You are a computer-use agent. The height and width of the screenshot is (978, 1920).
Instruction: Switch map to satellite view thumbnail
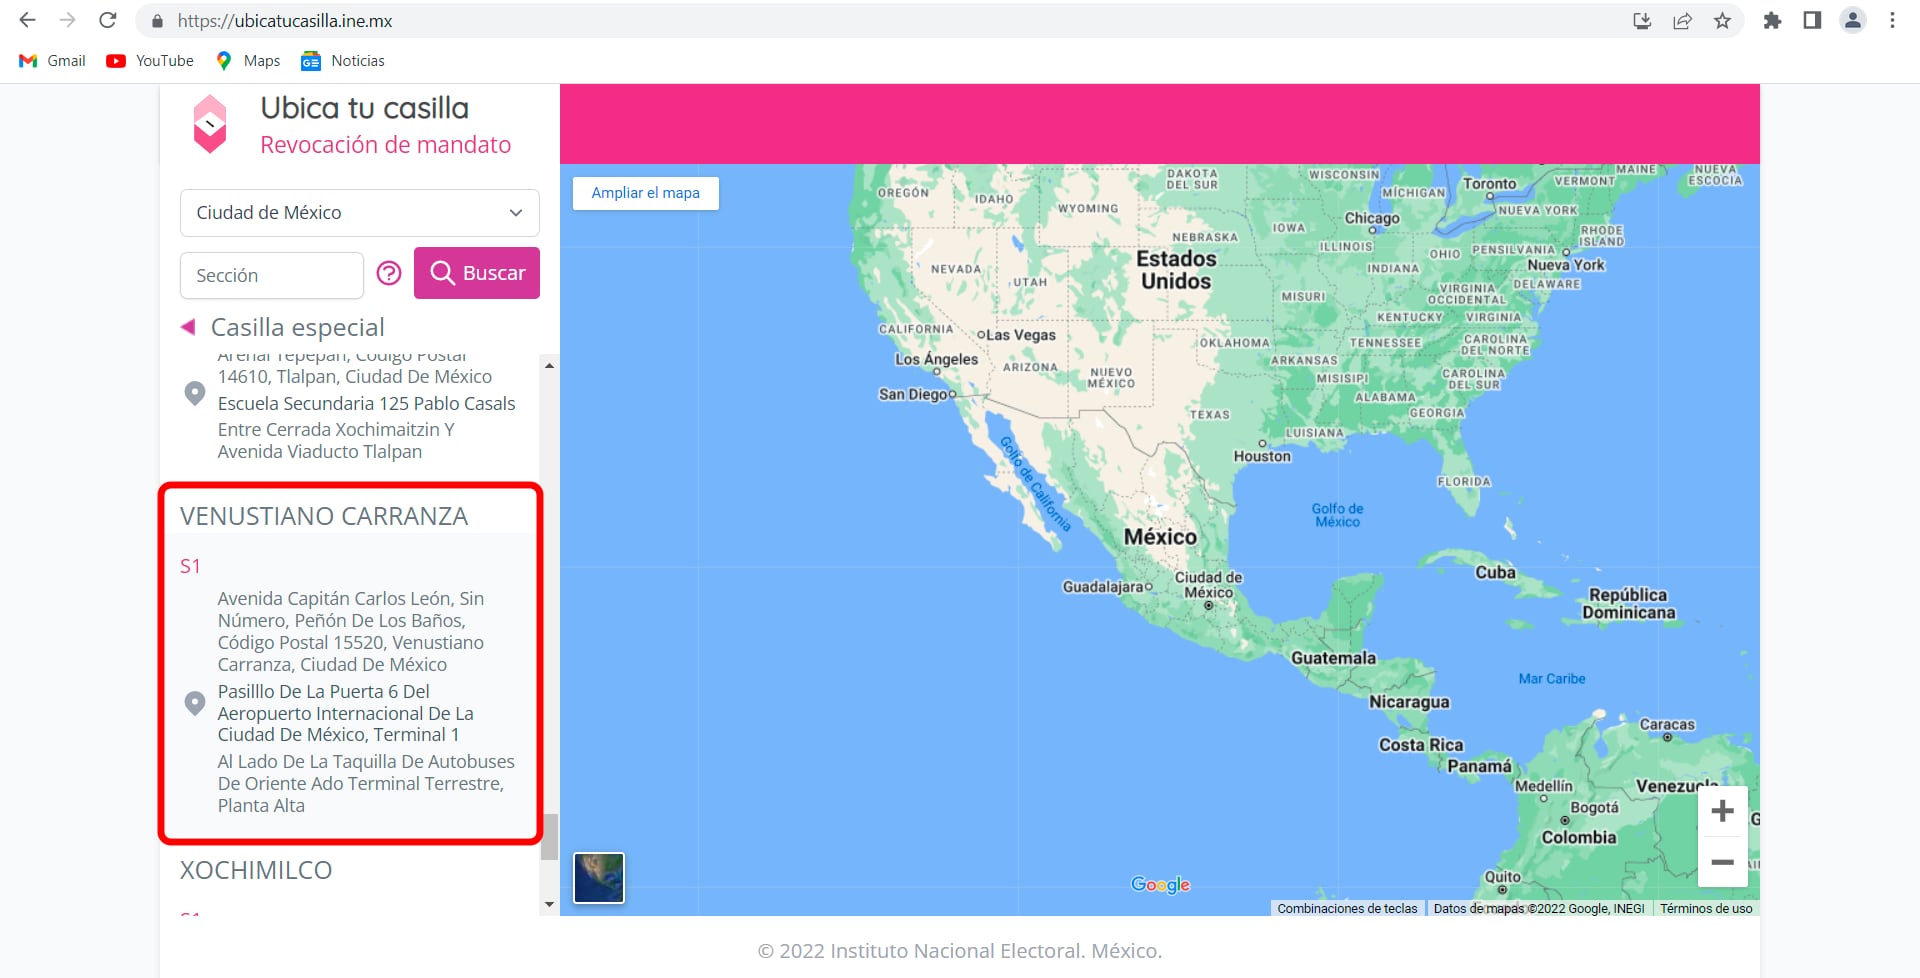click(x=599, y=878)
